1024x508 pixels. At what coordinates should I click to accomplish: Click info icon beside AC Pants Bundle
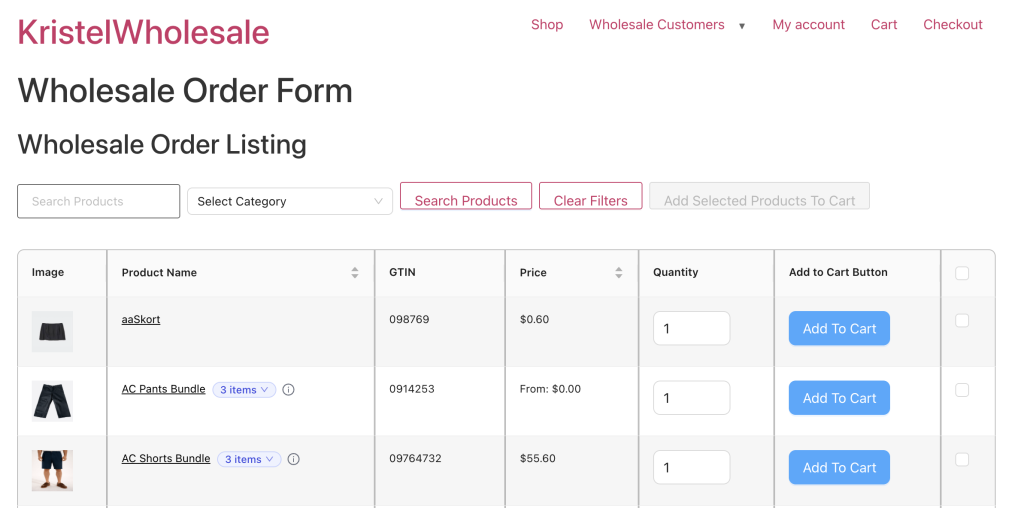tap(289, 390)
